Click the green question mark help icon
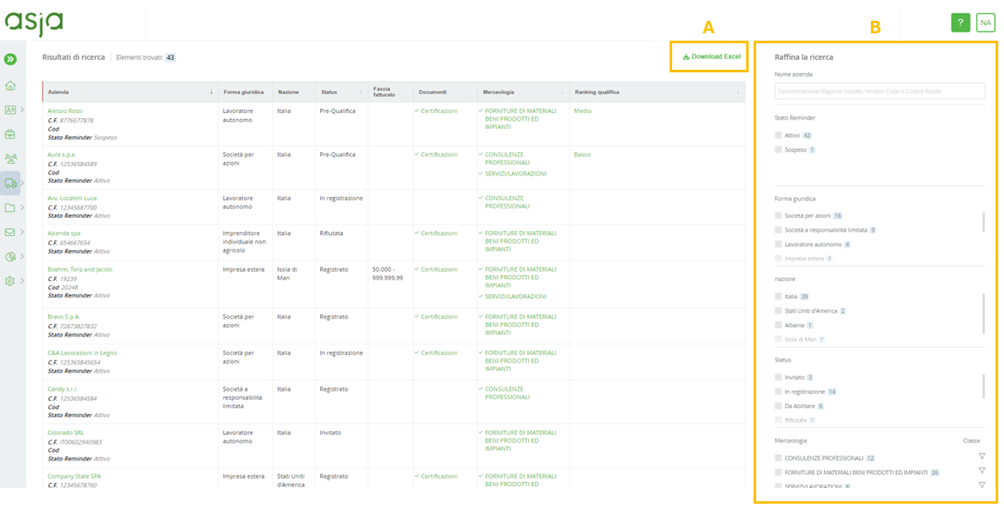Image resolution: width=1004 pixels, height=517 pixels. click(960, 23)
